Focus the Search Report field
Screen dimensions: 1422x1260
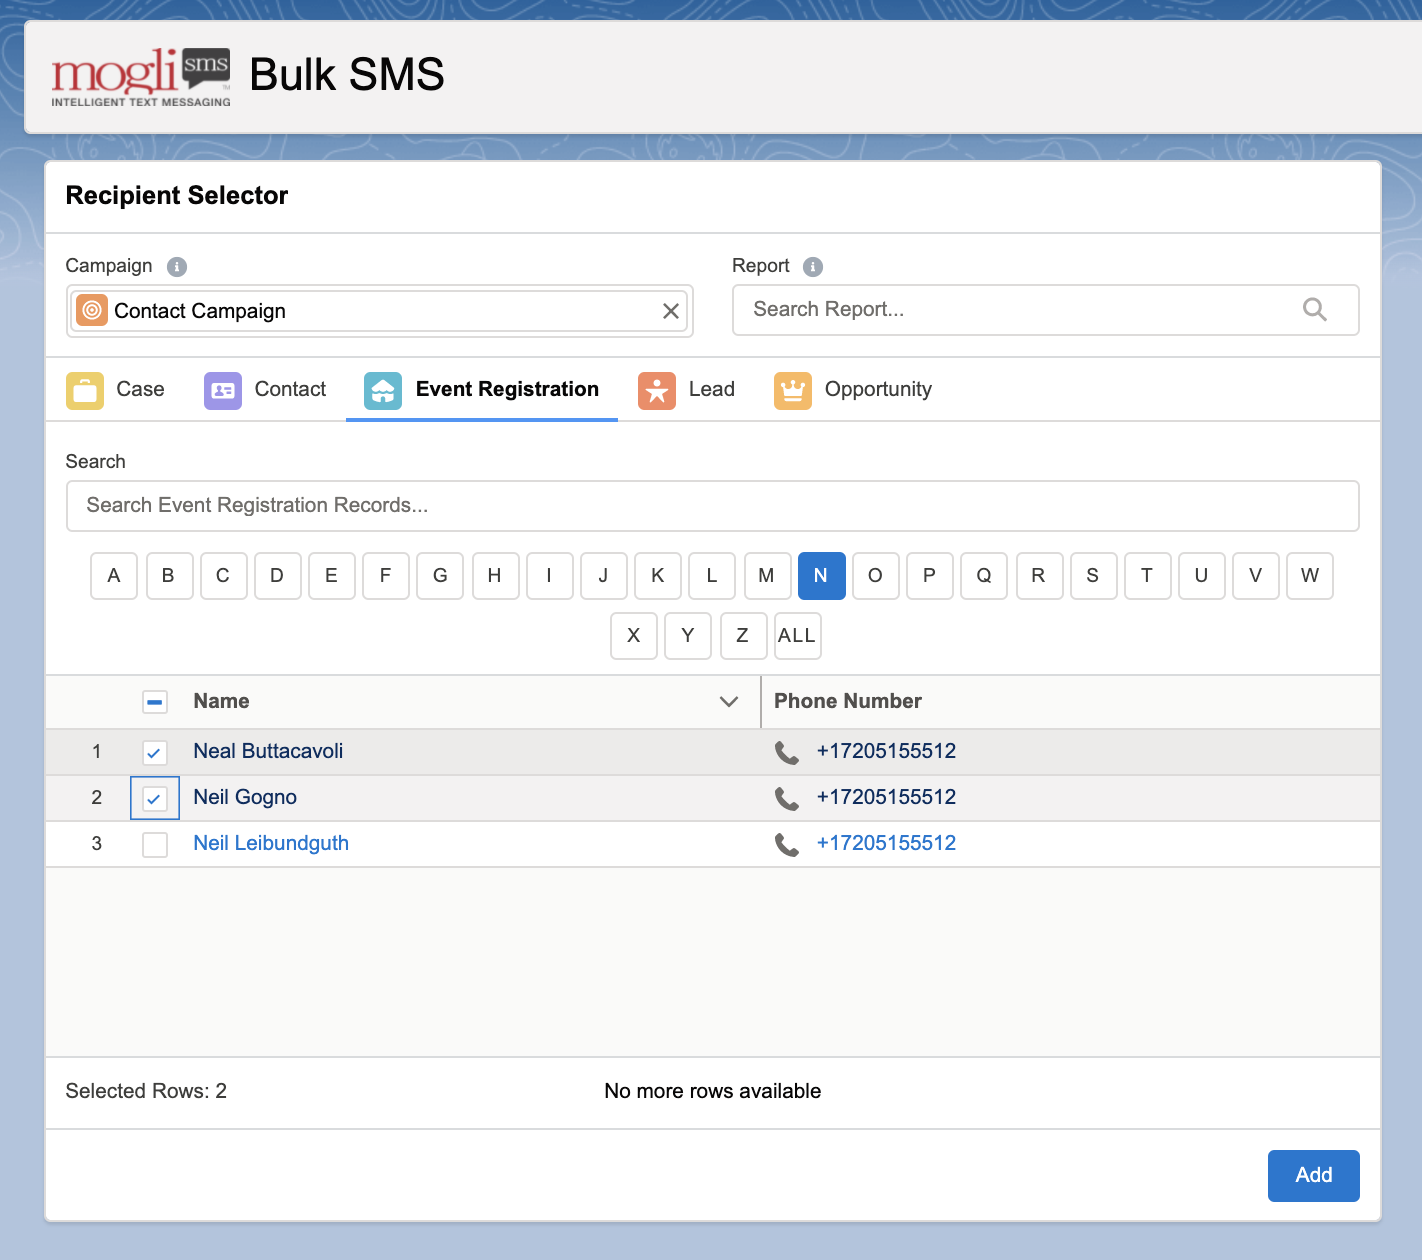(x=1045, y=310)
